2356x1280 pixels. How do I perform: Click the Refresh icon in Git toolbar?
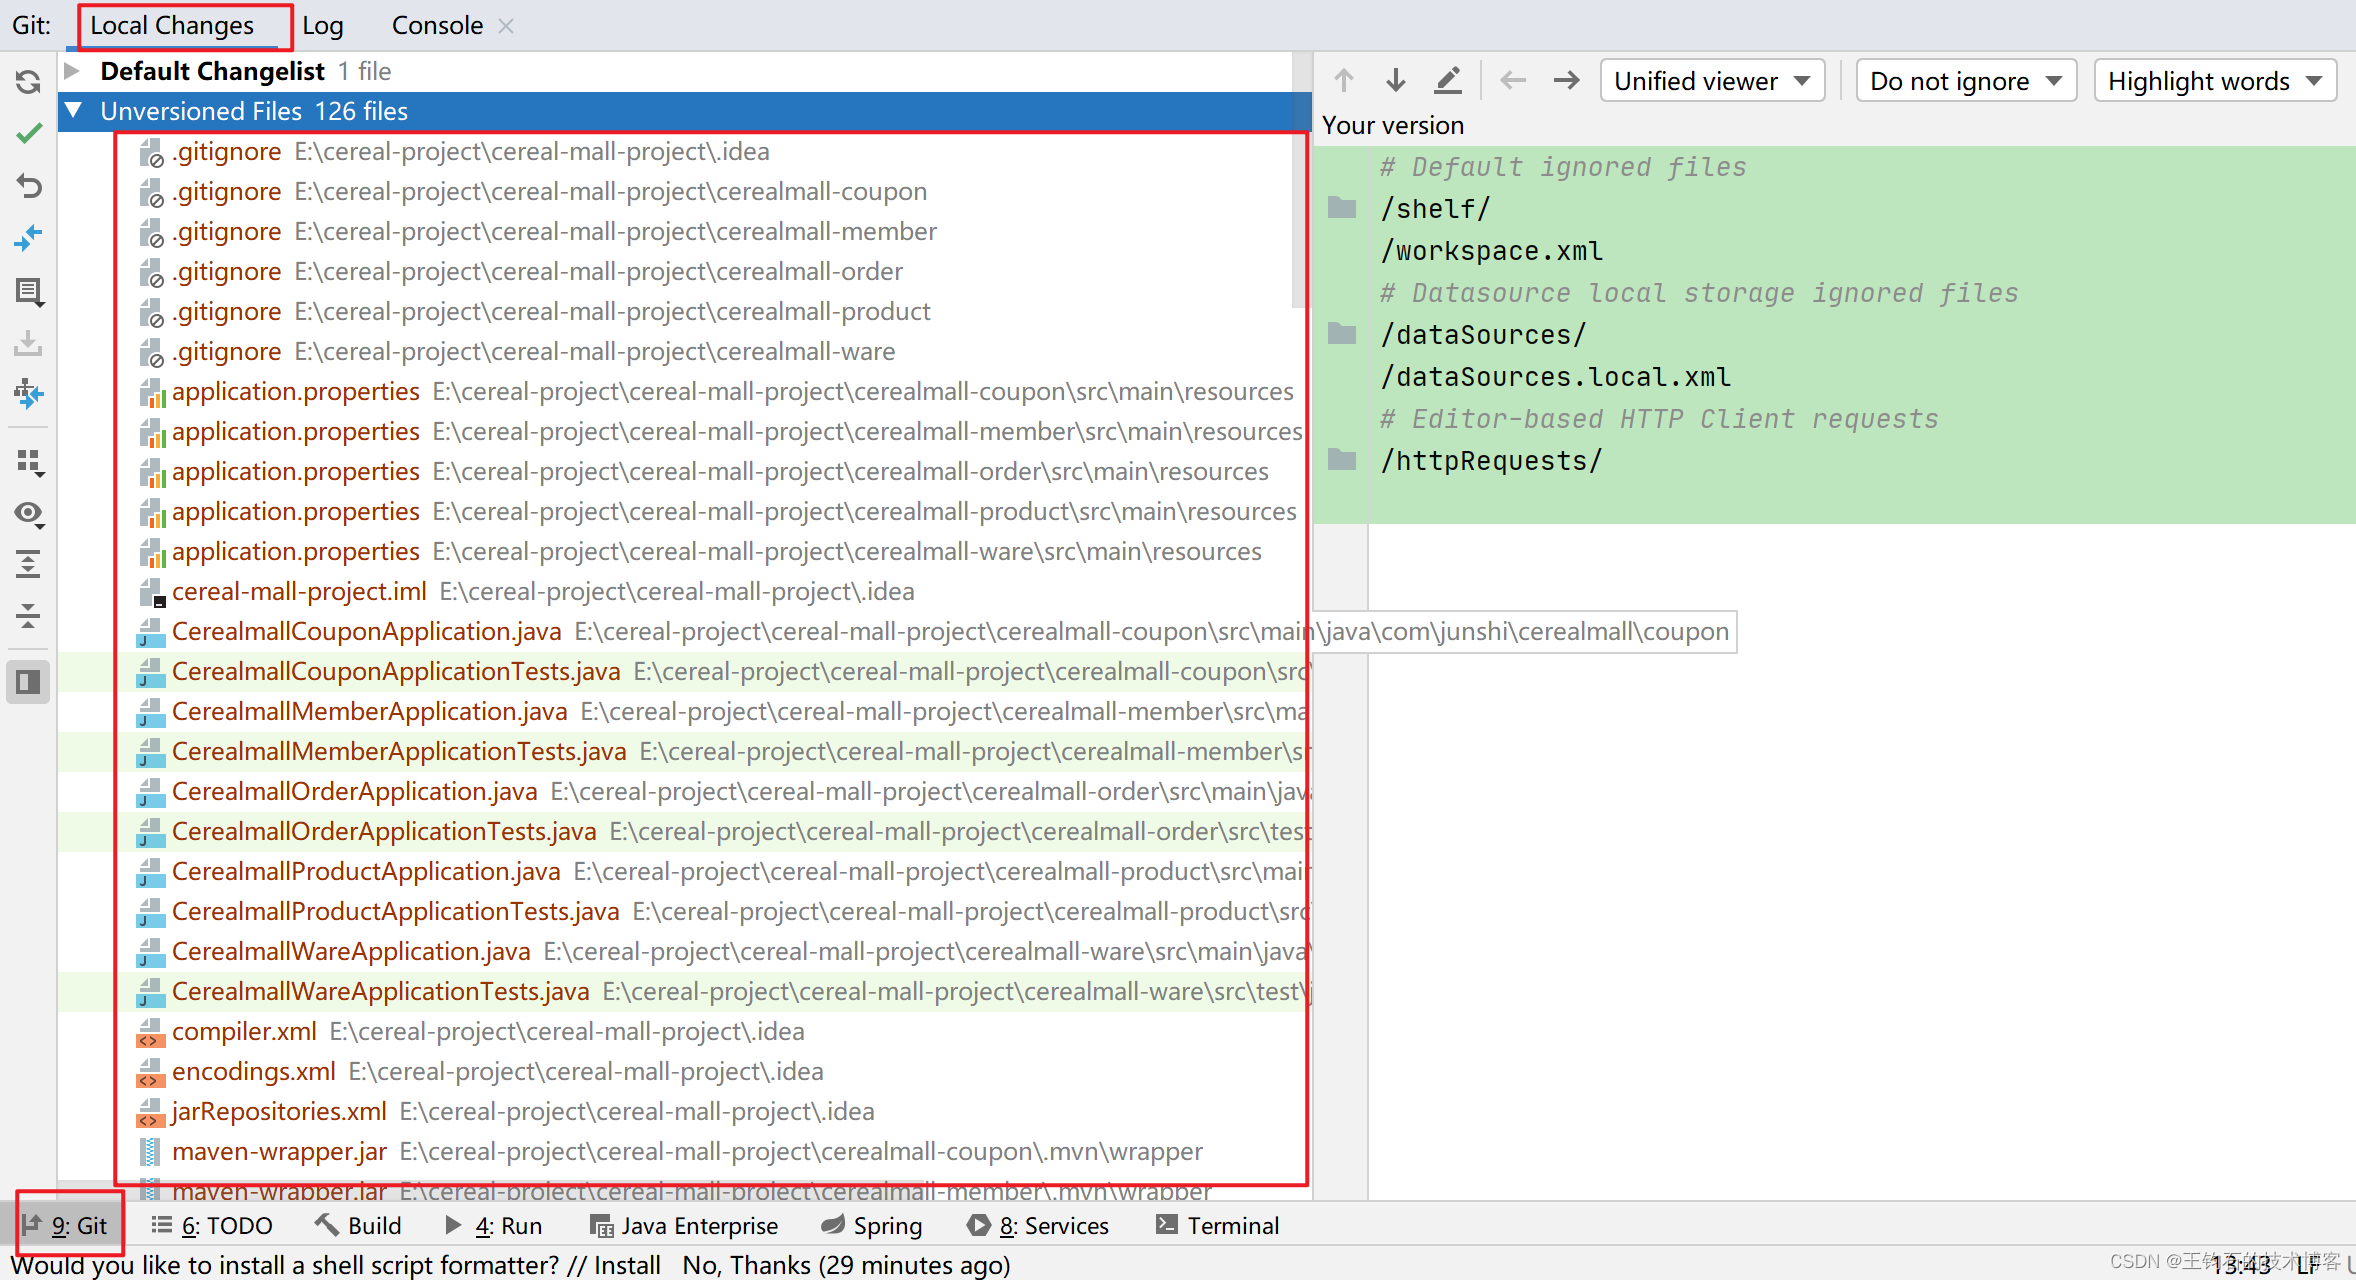click(x=28, y=82)
